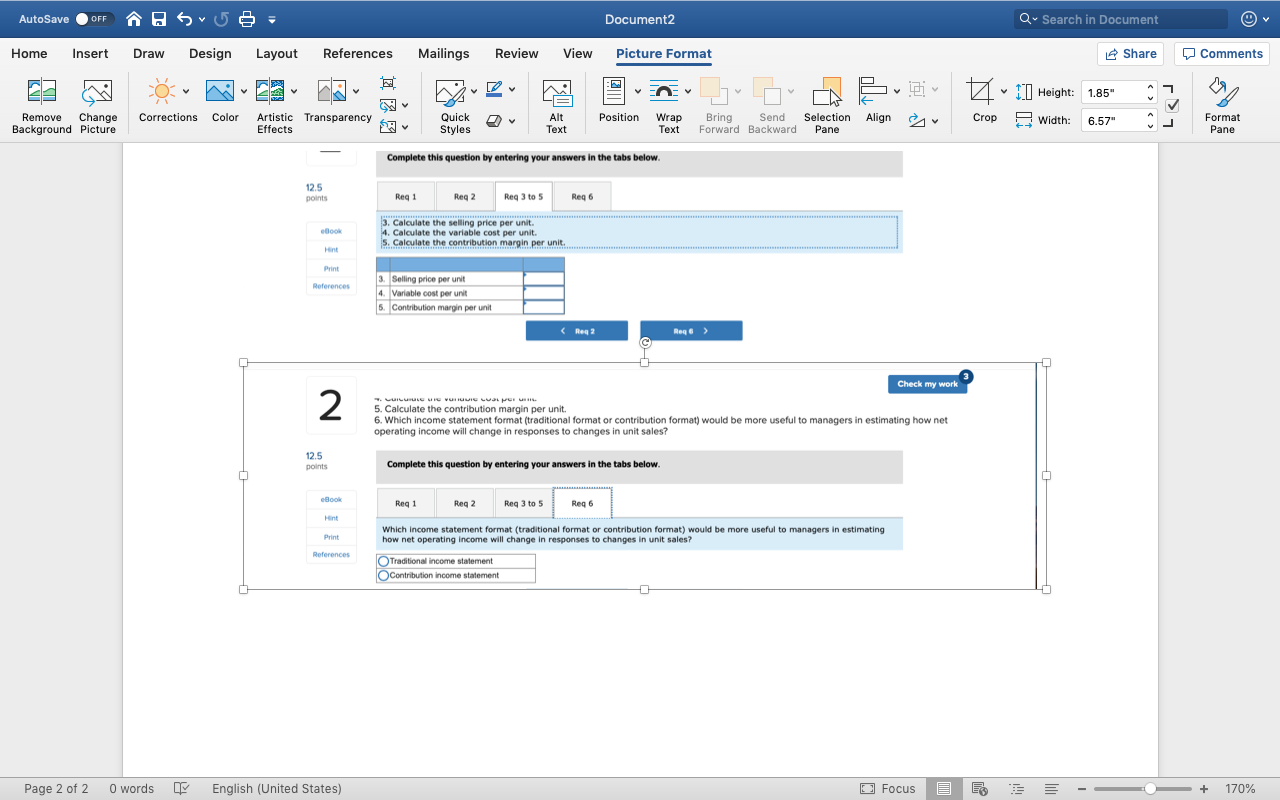Click the English (United States) language indicator
Viewport: 1280px width, 800px height.
click(277, 788)
